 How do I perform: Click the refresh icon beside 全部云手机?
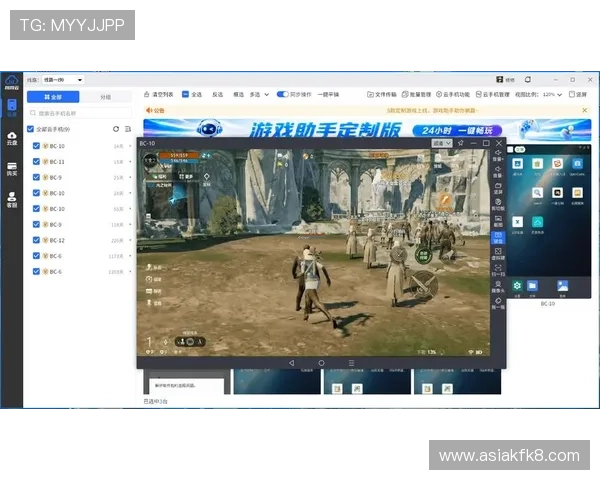click(x=116, y=129)
